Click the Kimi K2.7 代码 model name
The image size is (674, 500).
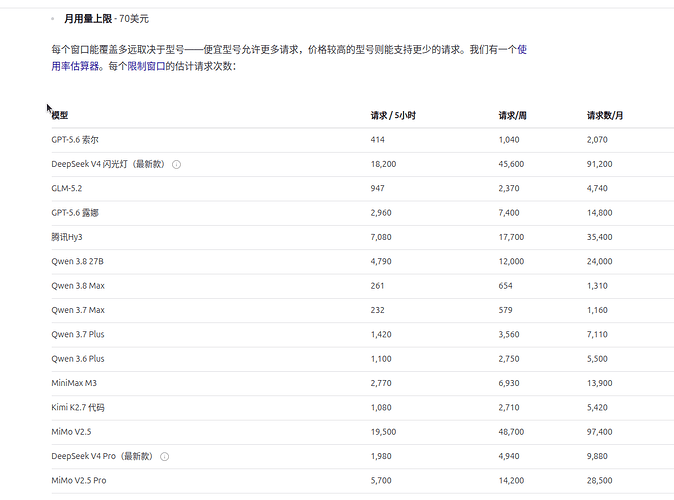78,407
